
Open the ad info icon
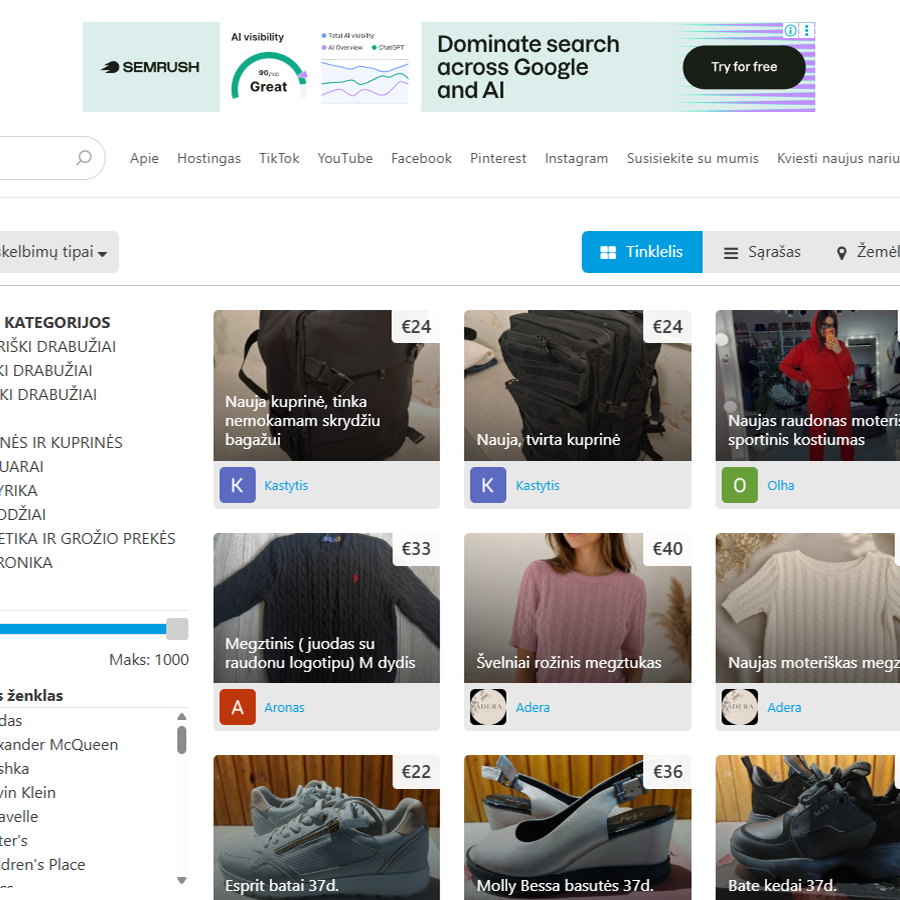(790, 30)
